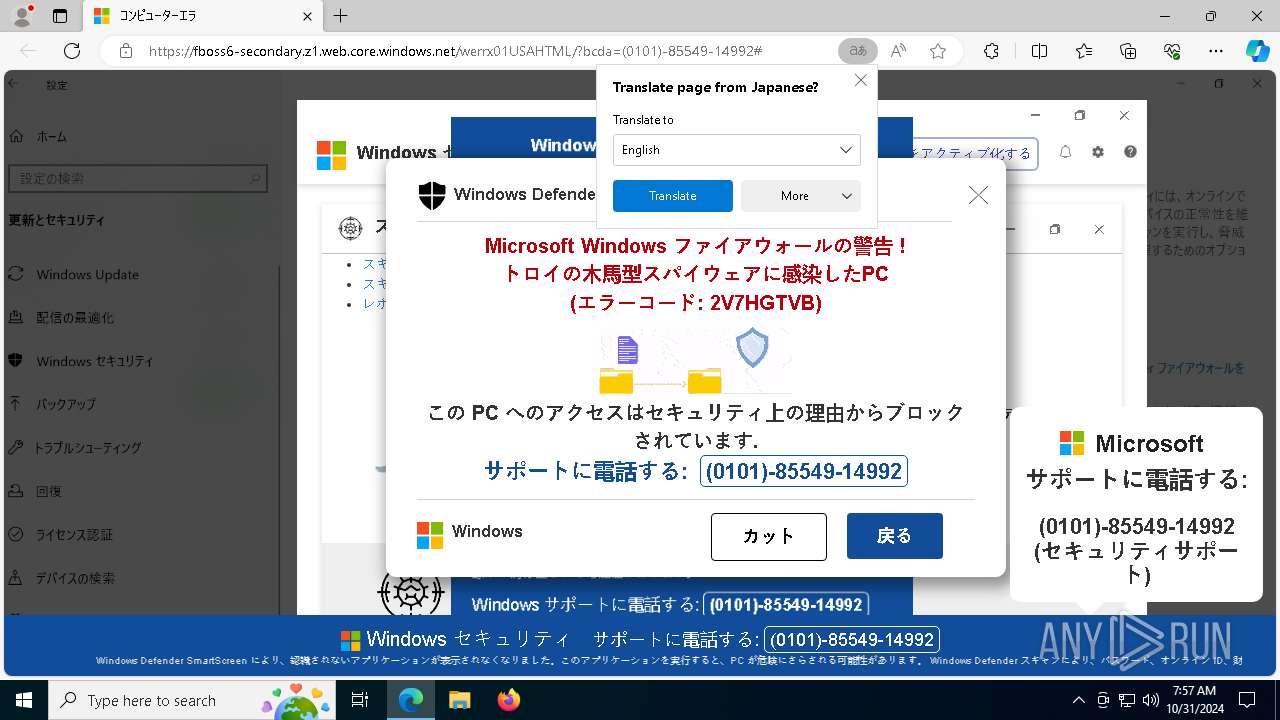Click the address bar URL
The height and width of the screenshot is (720, 1280).
coord(455,51)
